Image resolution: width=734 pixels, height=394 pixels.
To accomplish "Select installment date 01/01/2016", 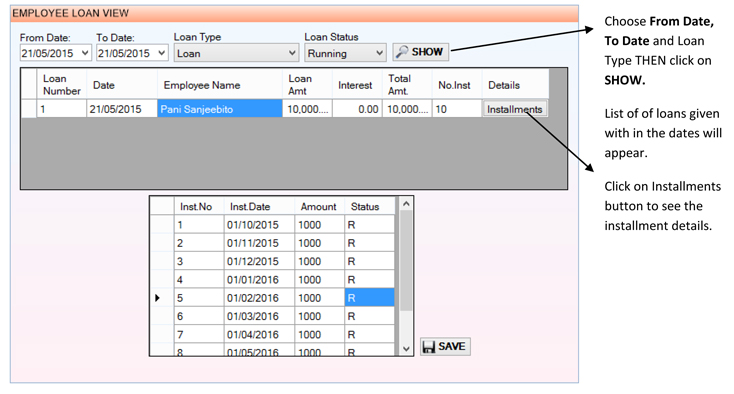I will tap(259, 279).
